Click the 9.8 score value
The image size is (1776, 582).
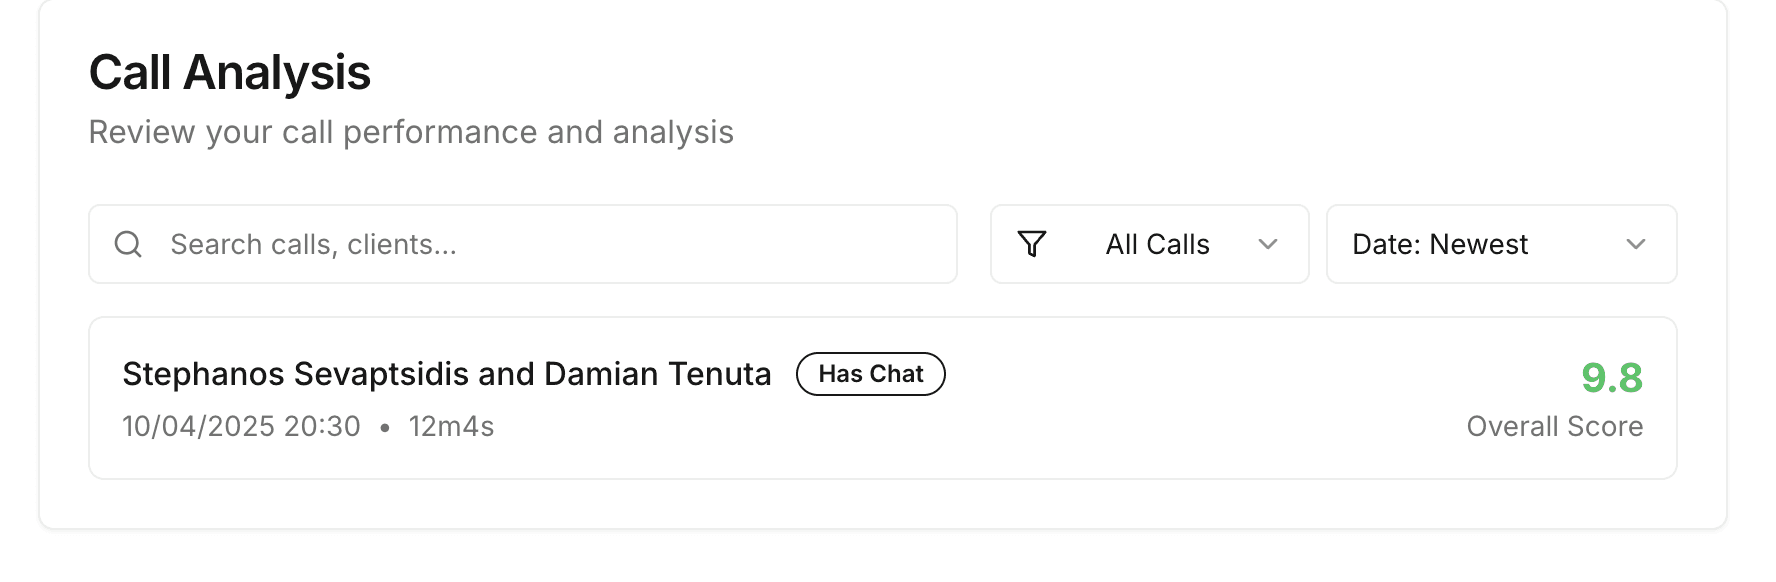(1612, 378)
